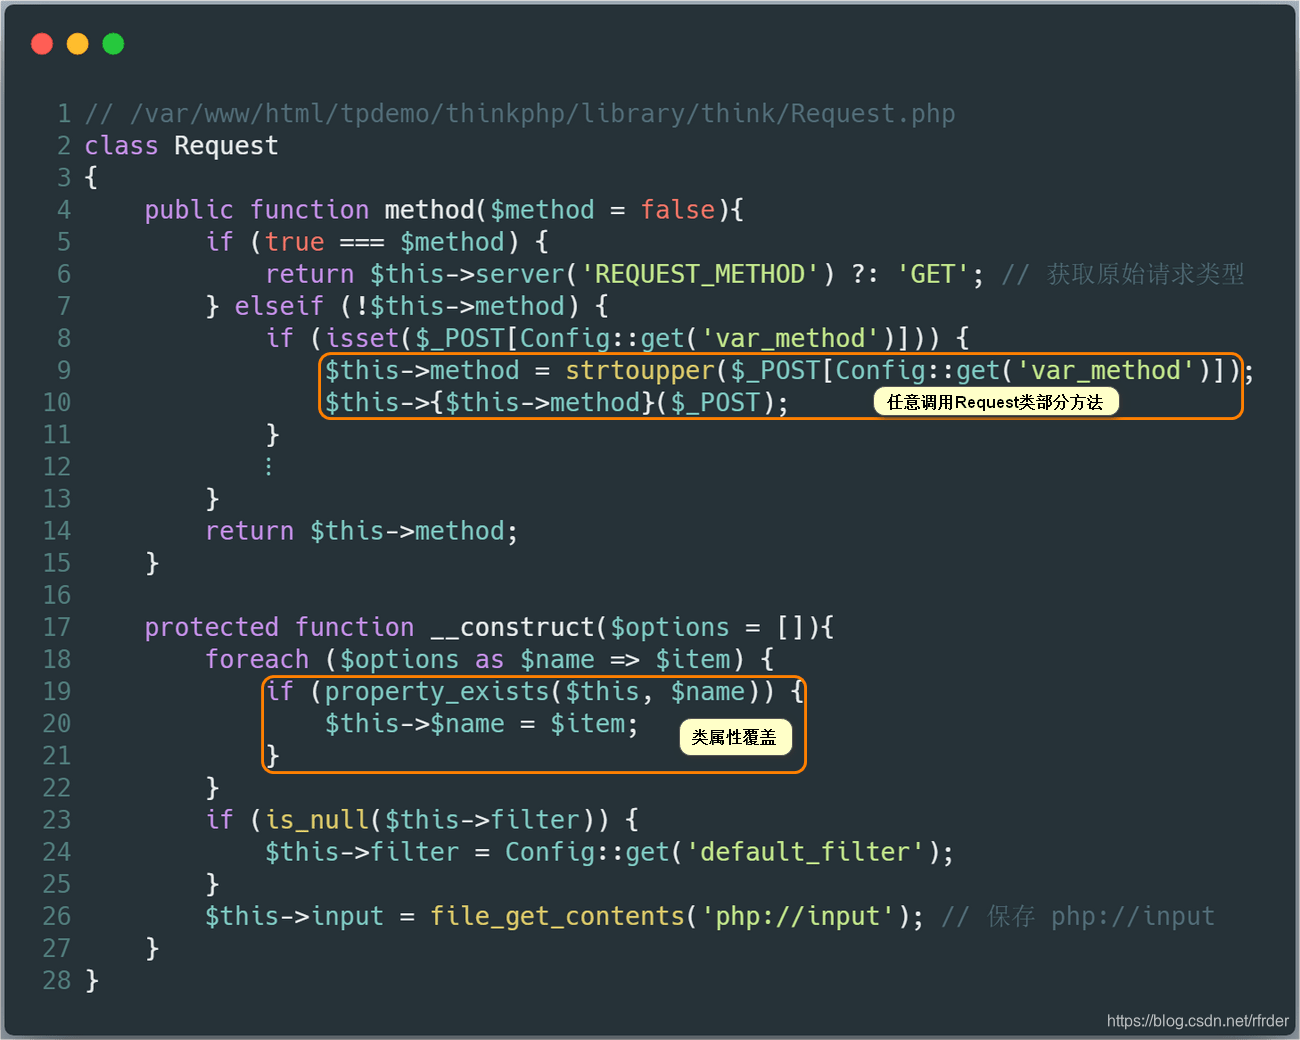Click the '$this->$name = $item;' statement
Image resolution: width=1300 pixels, height=1040 pixels.
click(482, 724)
